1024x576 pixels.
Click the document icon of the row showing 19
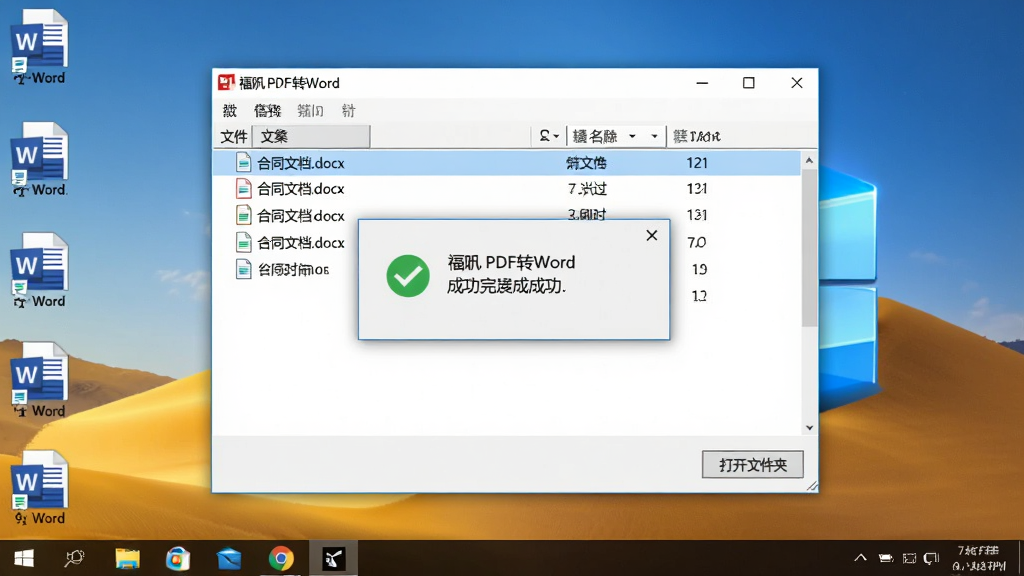pyautogui.click(x=243, y=269)
